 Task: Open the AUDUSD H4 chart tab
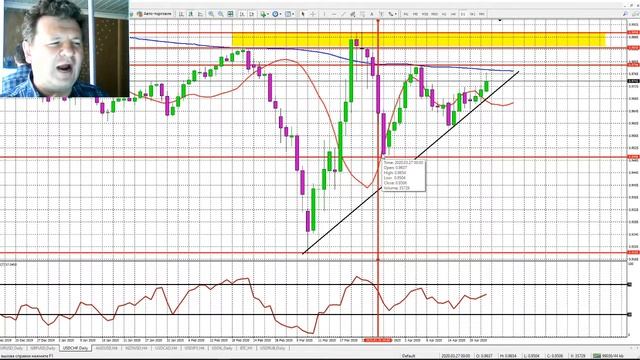(106, 348)
